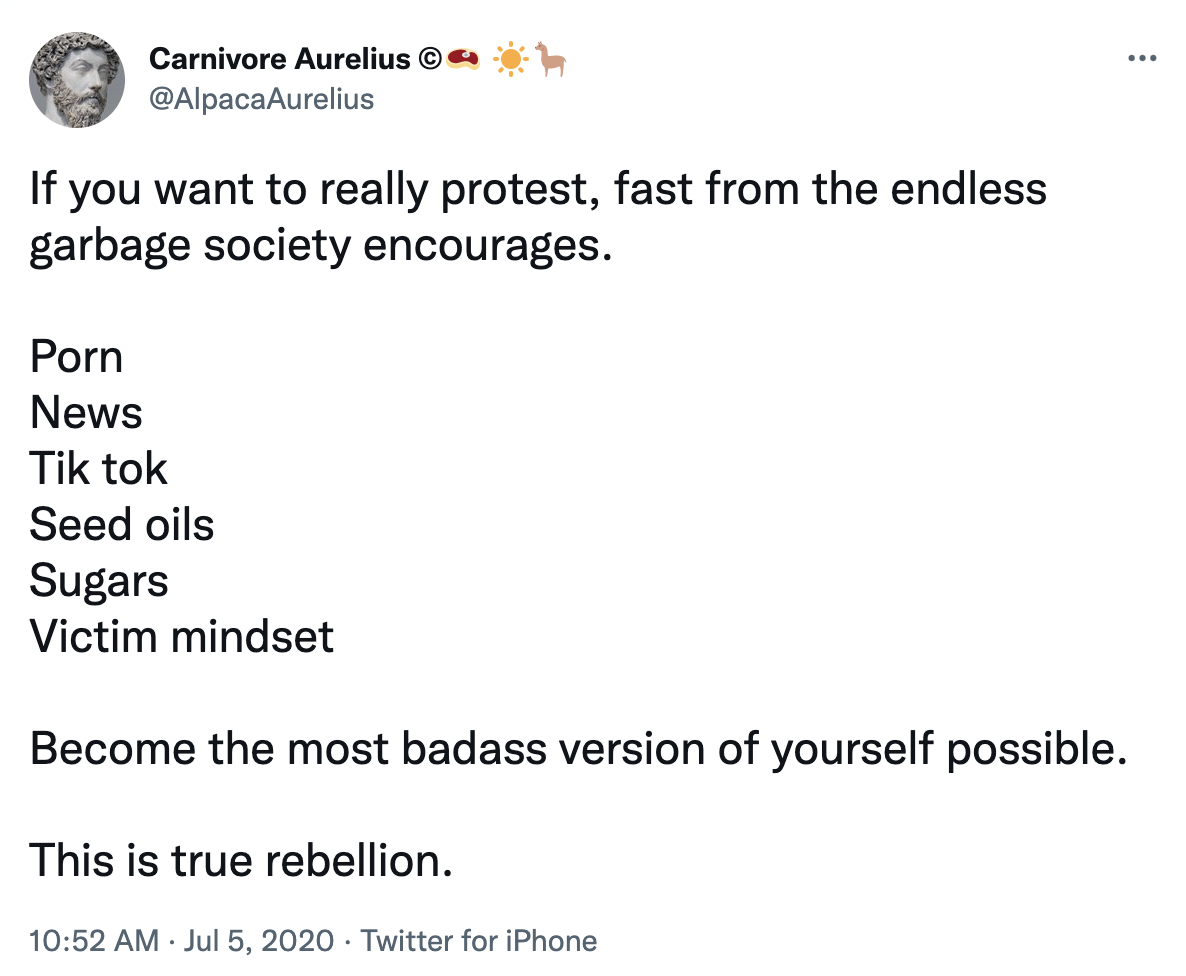Open Carnivore Aurelius display name profile

pyautogui.click(x=280, y=60)
